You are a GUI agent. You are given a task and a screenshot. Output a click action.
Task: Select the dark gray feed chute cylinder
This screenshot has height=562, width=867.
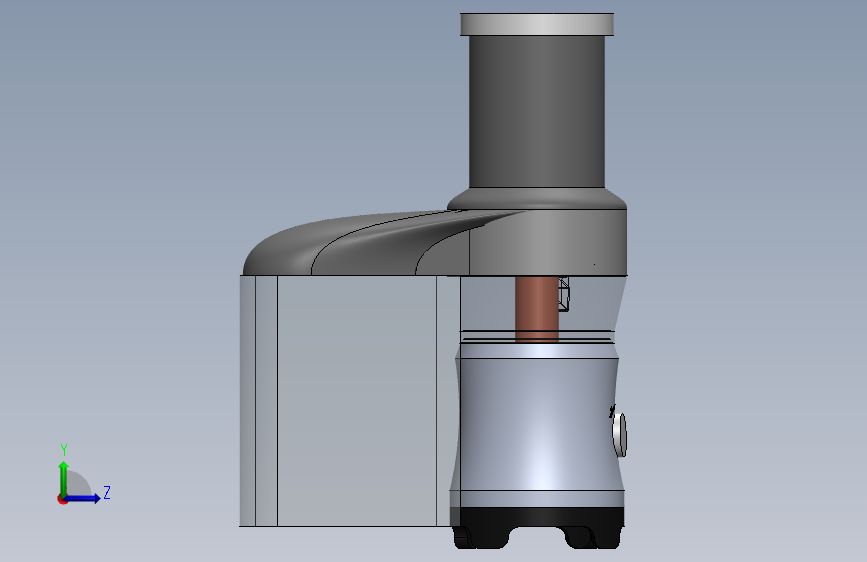(x=536, y=111)
